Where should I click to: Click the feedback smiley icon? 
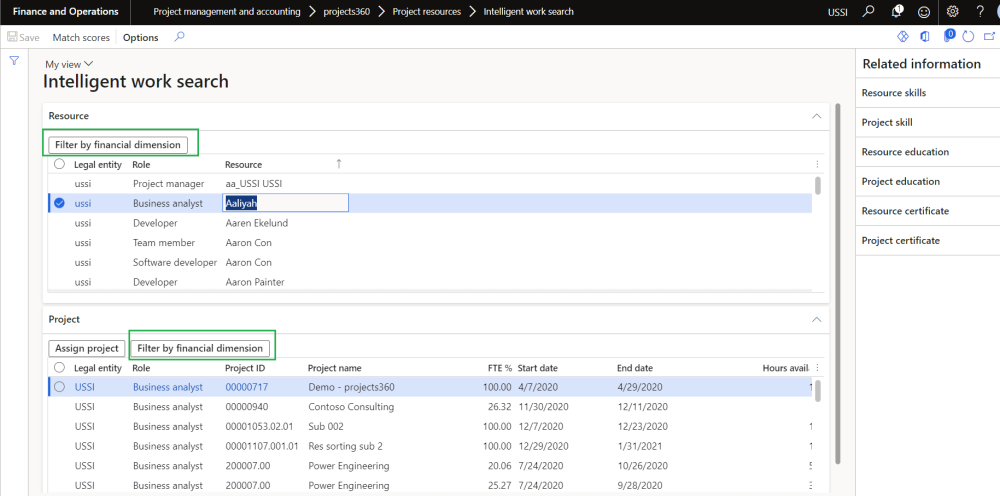tap(924, 12)
